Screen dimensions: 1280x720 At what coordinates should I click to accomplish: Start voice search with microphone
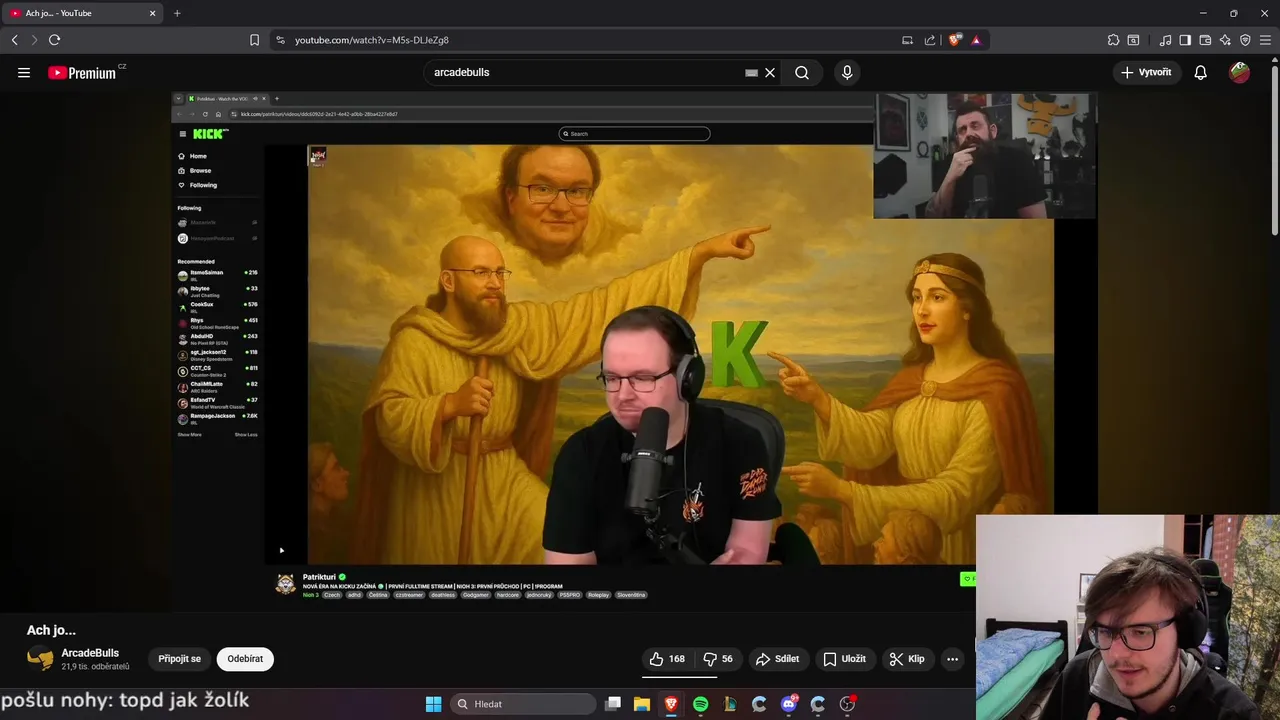coord(847,72)
